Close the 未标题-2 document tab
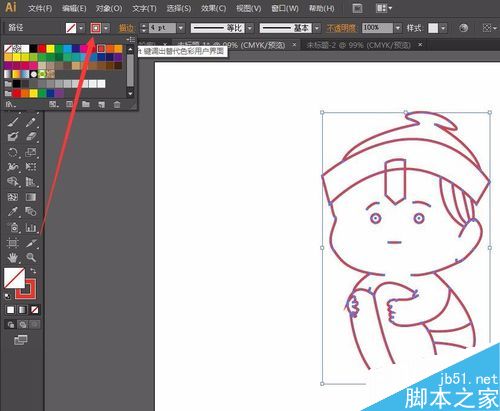The height and width of the screenshot is (411, 500). 420,44
